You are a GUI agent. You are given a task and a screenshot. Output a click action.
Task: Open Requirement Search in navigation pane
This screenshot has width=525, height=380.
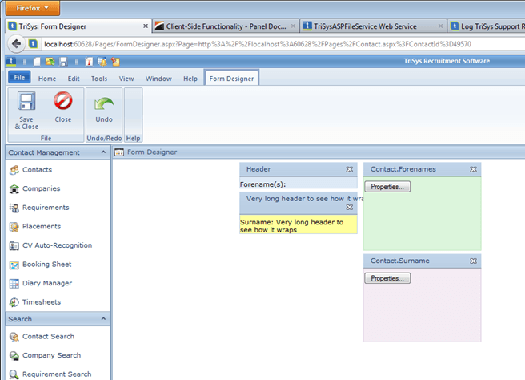coord(51,374)
